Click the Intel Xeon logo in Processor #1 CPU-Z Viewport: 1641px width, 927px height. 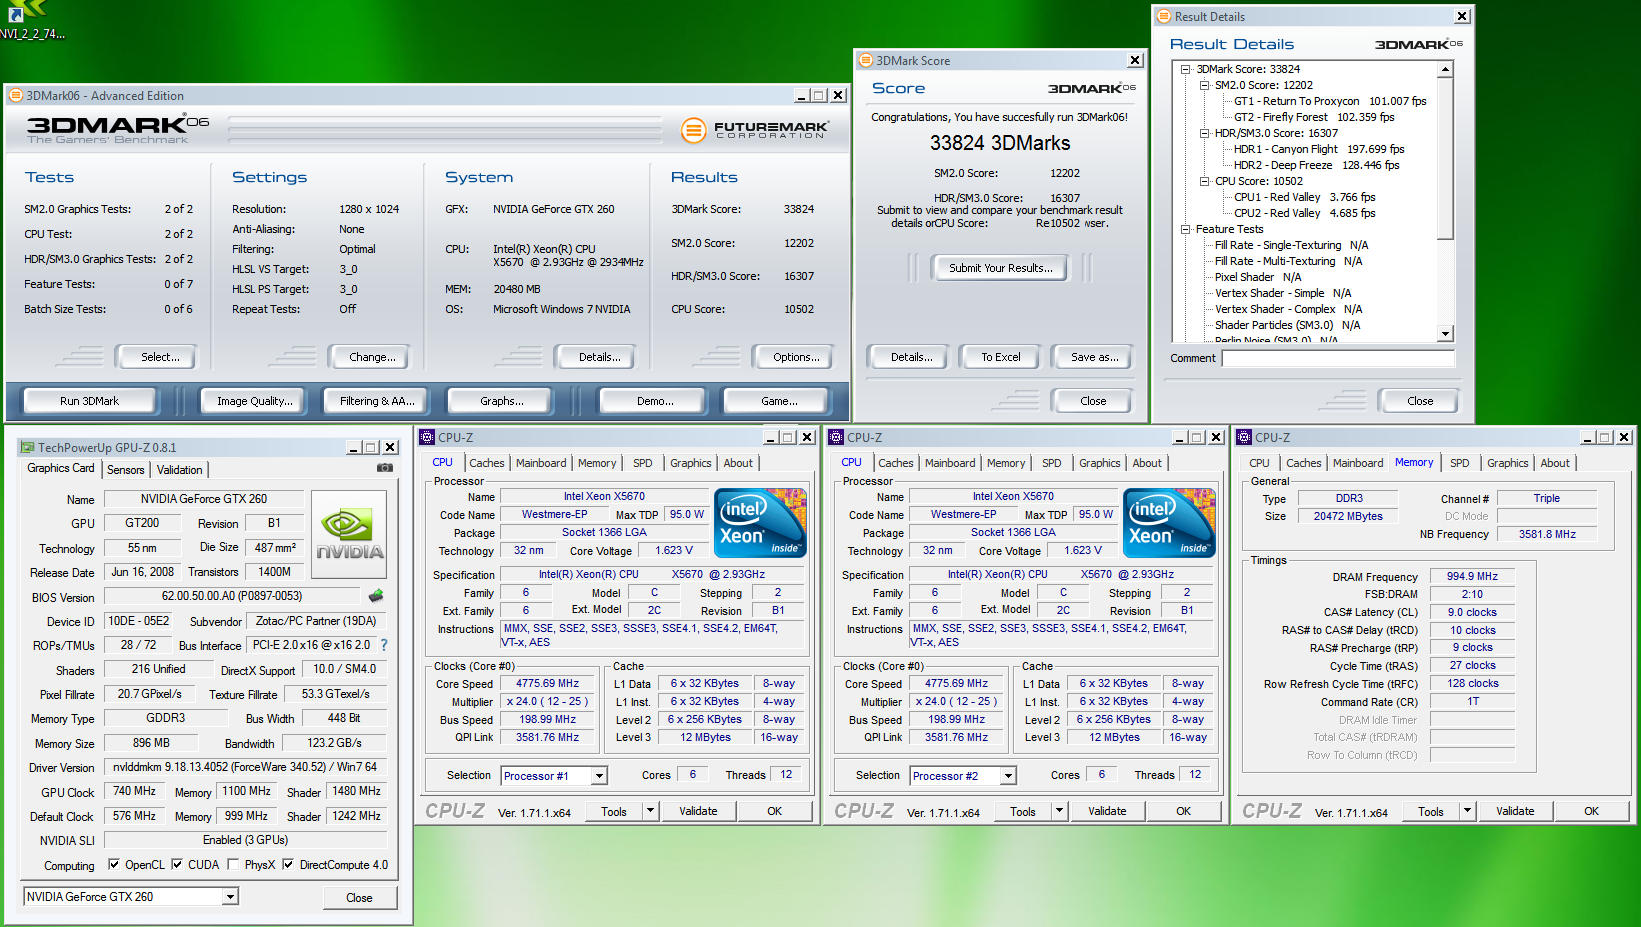(x=760, y=523)
